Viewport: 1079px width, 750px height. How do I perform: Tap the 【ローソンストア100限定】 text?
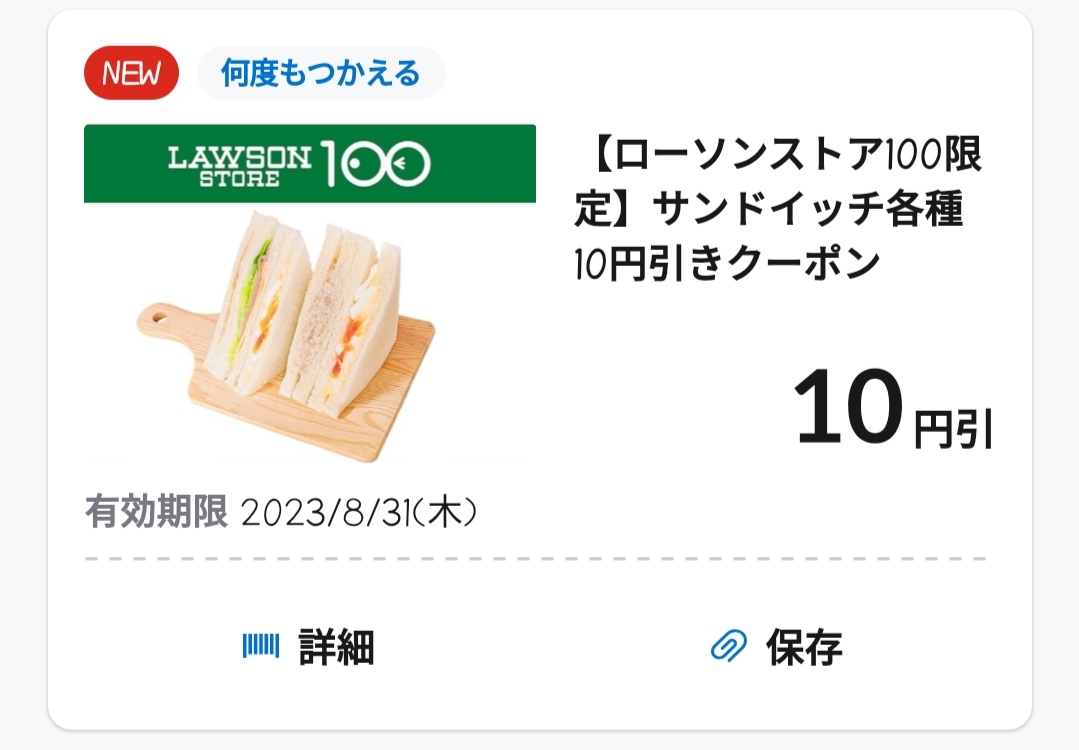(x=780, y=157)
